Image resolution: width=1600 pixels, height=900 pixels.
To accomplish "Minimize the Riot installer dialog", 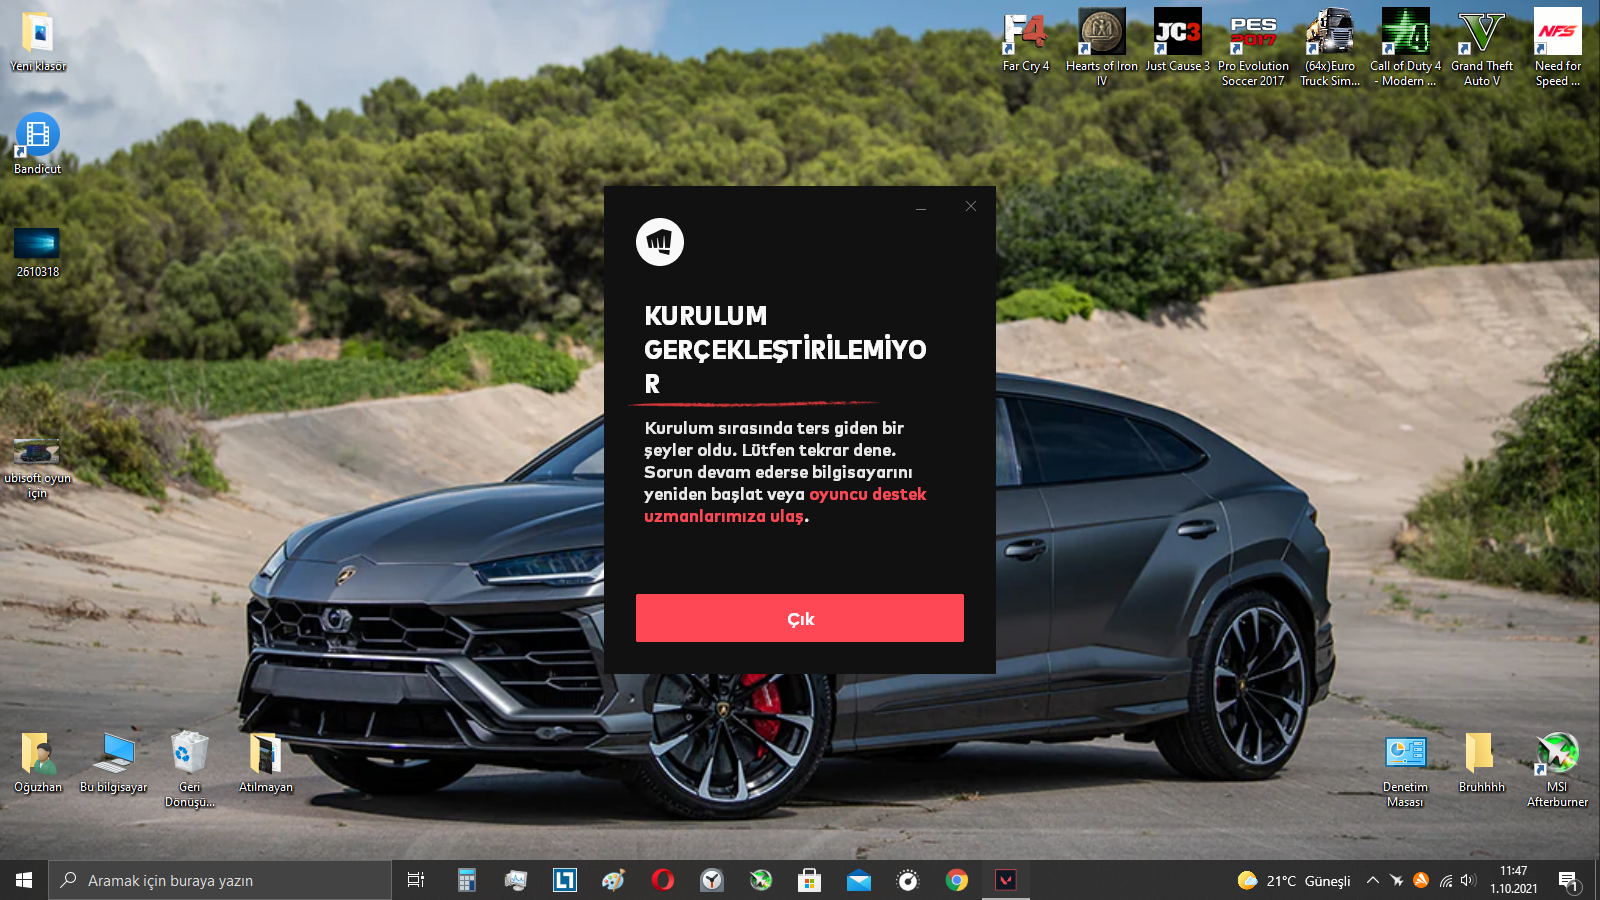I will 921,207.
